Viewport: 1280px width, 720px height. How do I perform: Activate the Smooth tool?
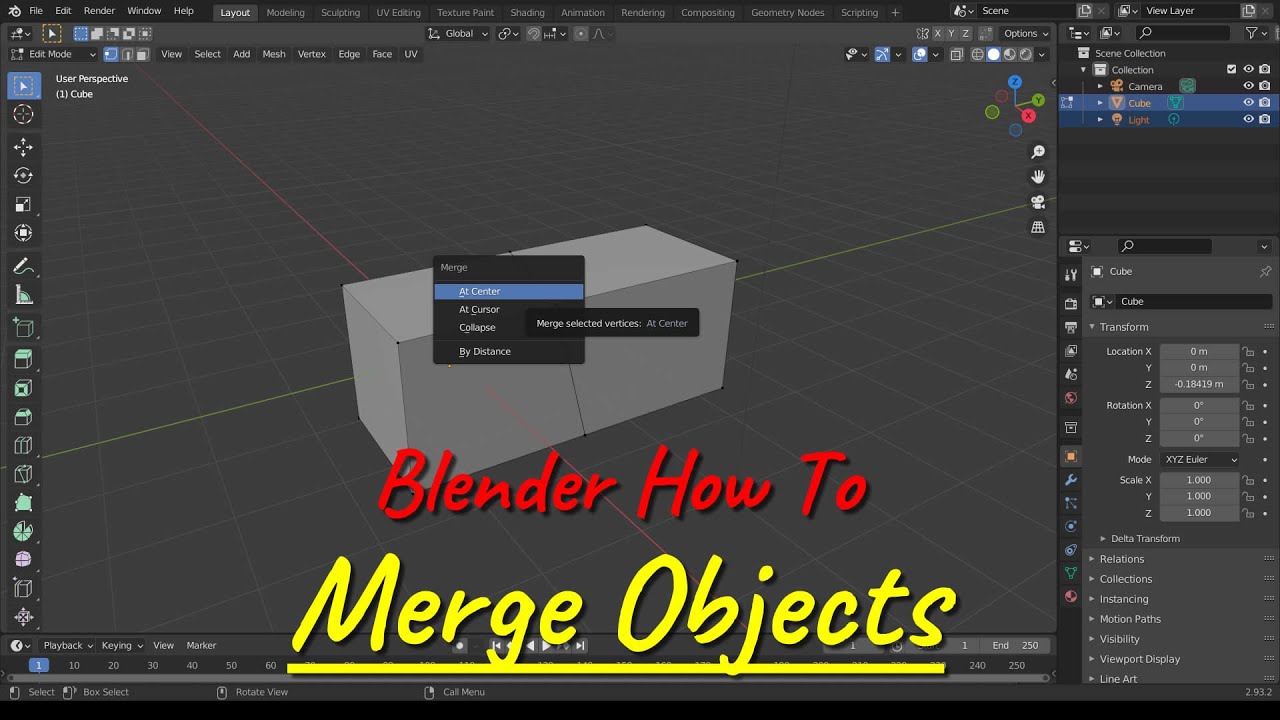pos(23,561)
